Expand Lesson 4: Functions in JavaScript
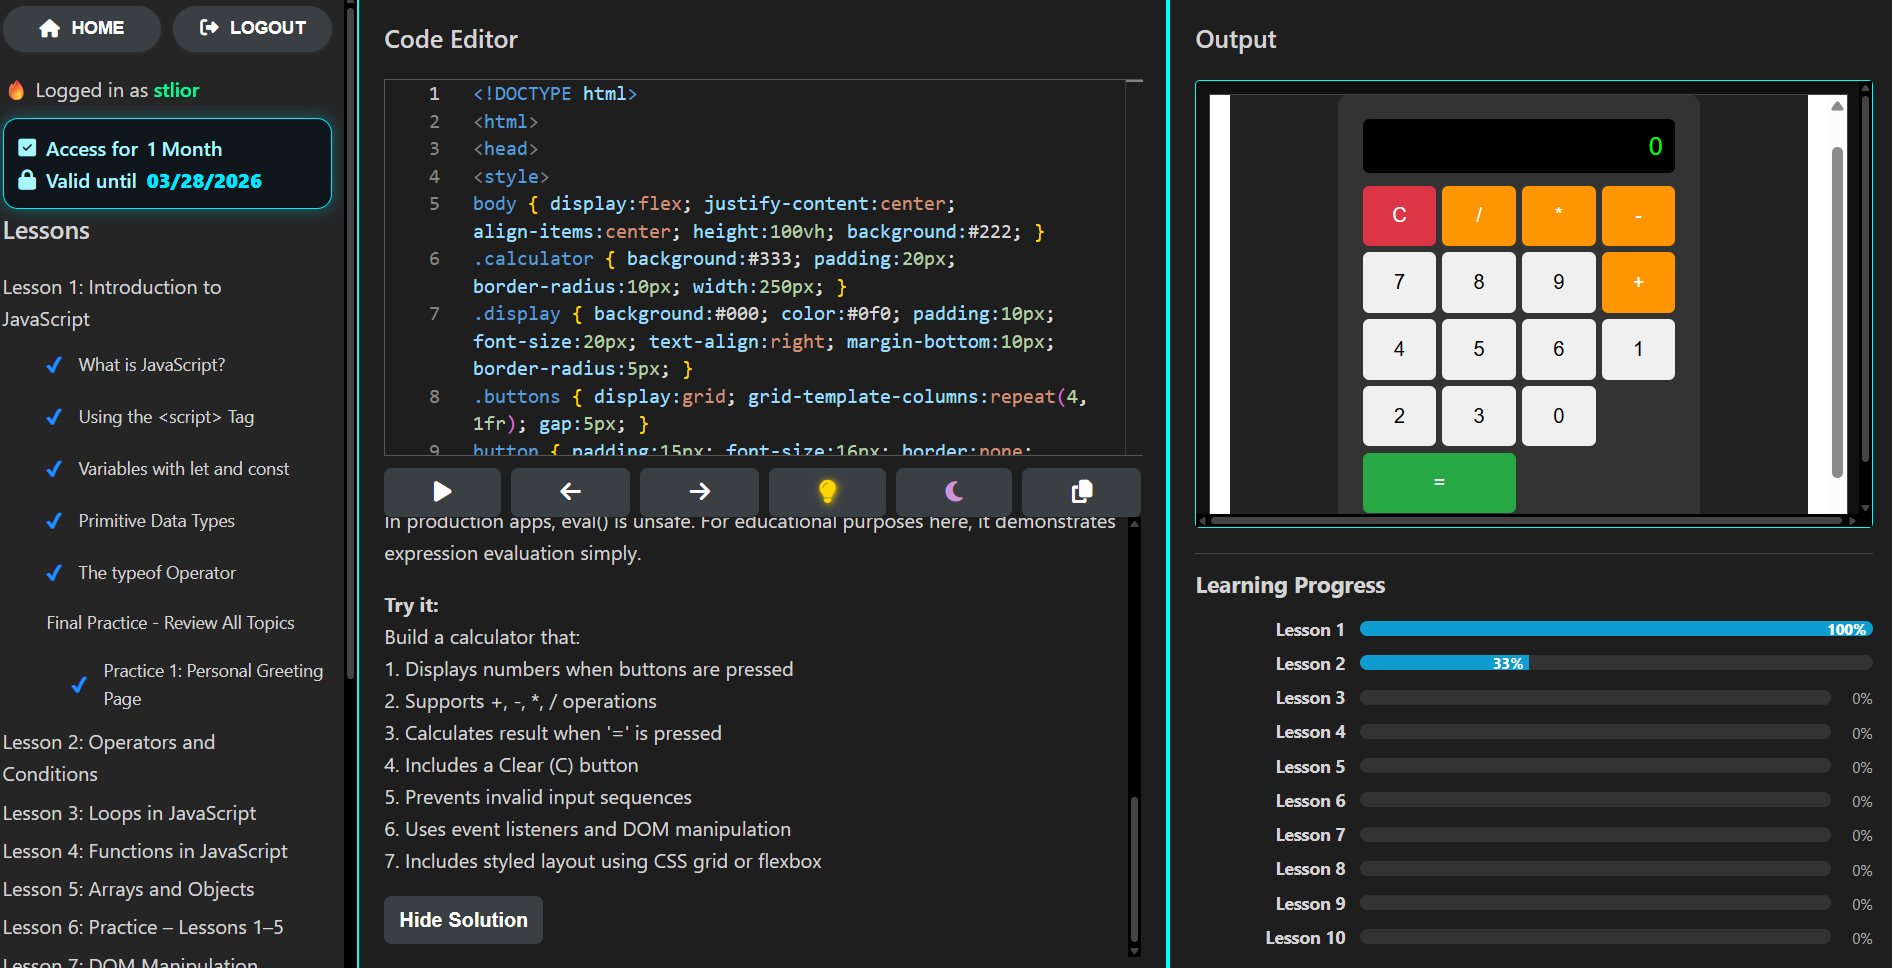Image resolution: width=1892 pixels, height=968 pixels. [x=145, y=851]
